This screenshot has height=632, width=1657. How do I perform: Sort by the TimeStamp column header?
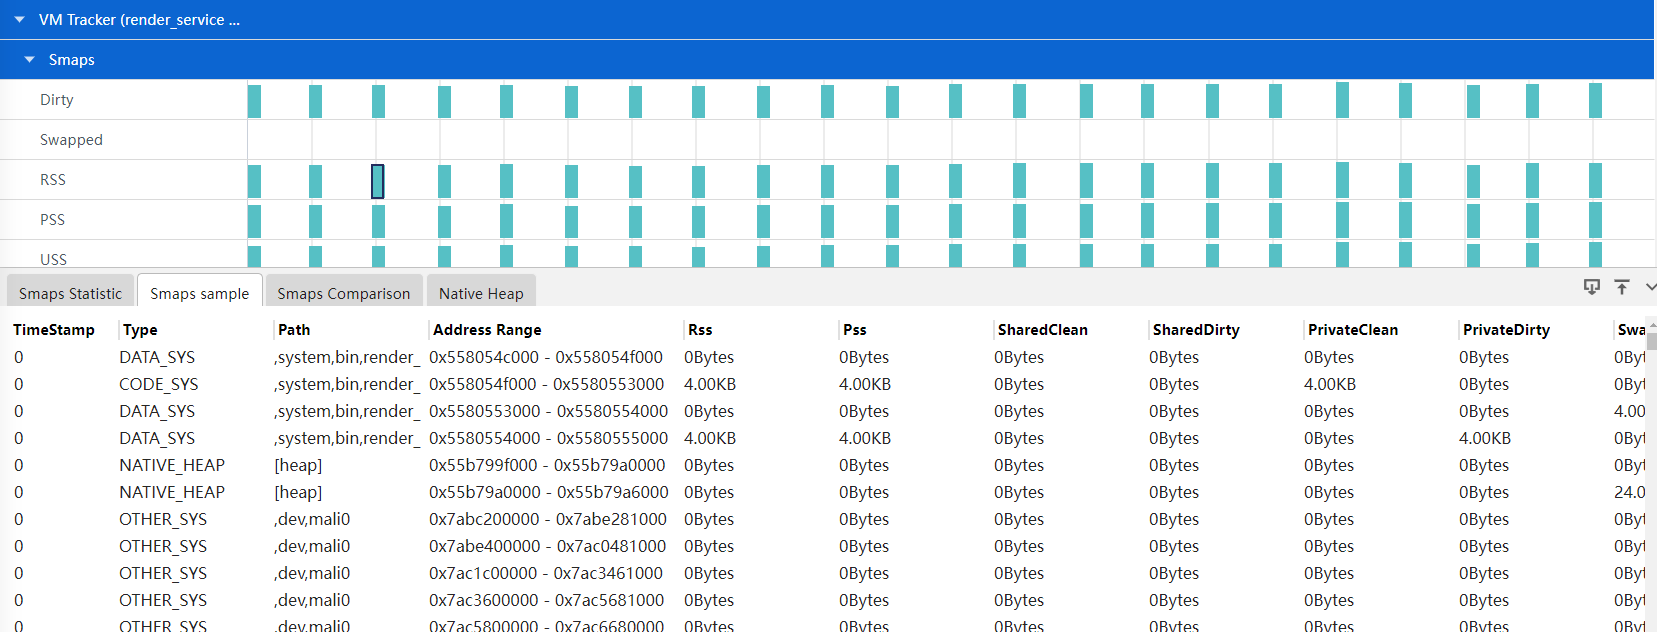54,329
